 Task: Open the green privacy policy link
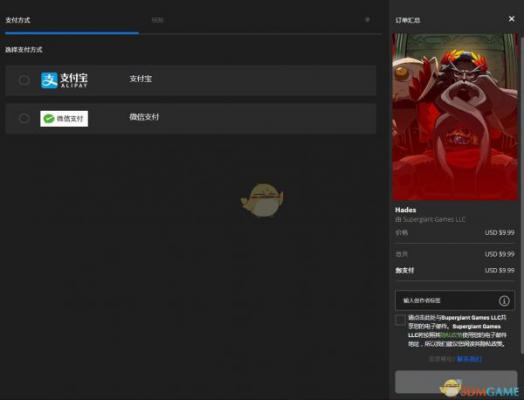452,335
